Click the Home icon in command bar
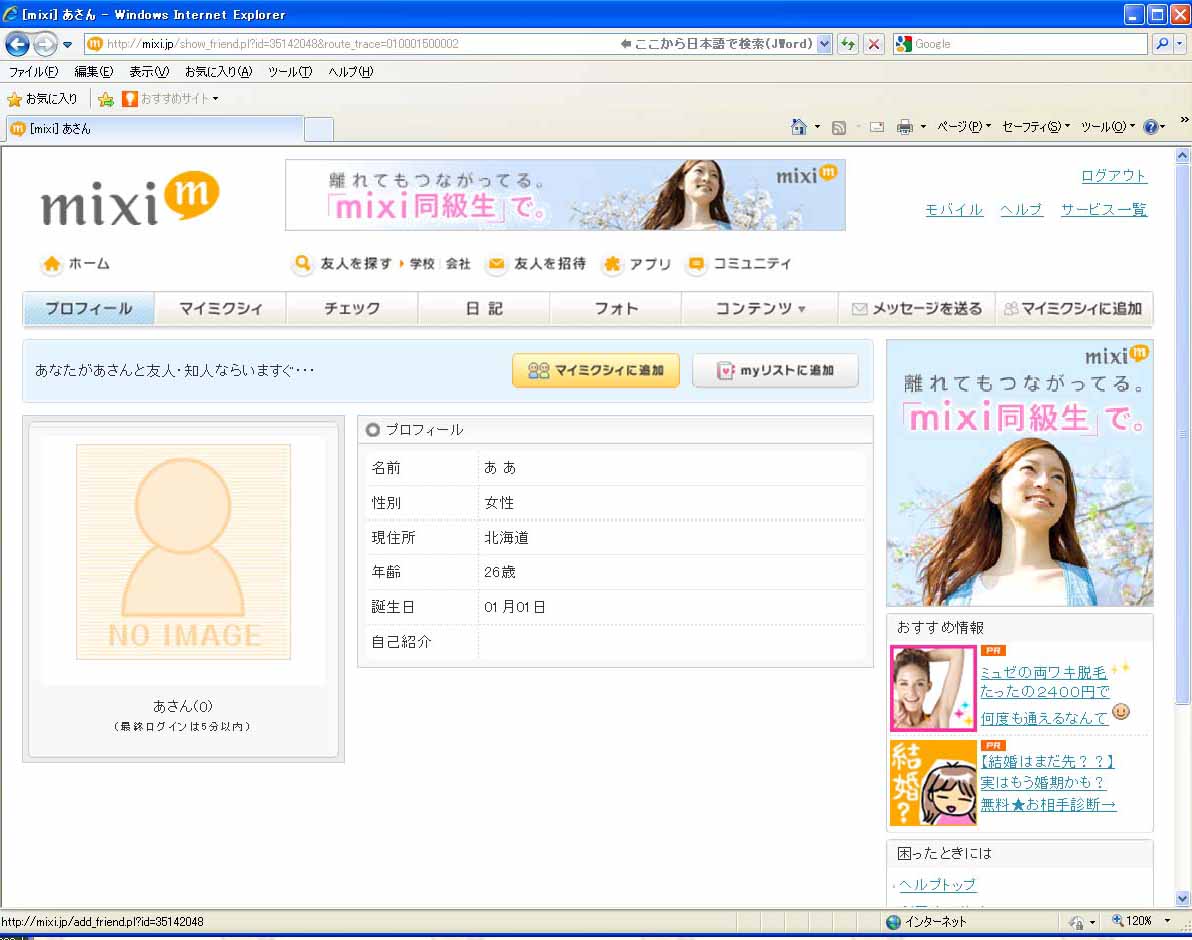Image resolution: width=1192 pixels, height=940 pixels. 798,127
